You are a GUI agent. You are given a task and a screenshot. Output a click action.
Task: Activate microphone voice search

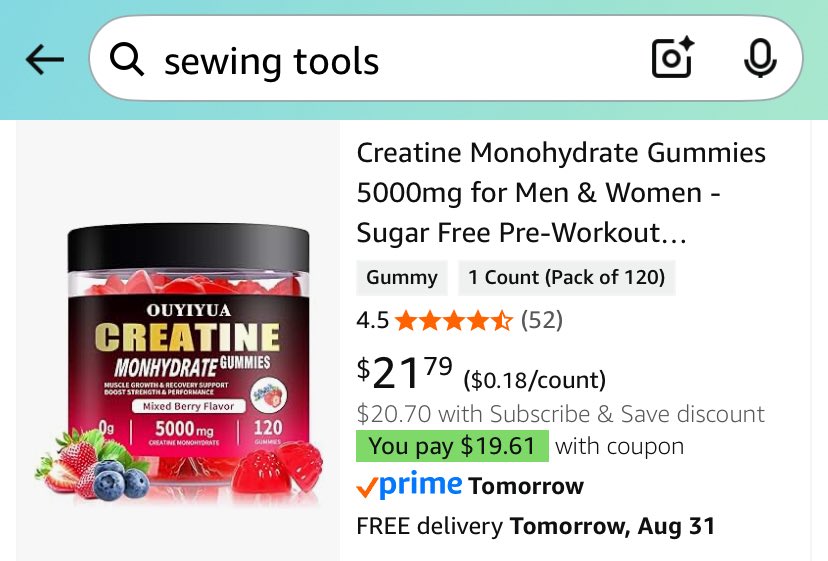point(760,59)
